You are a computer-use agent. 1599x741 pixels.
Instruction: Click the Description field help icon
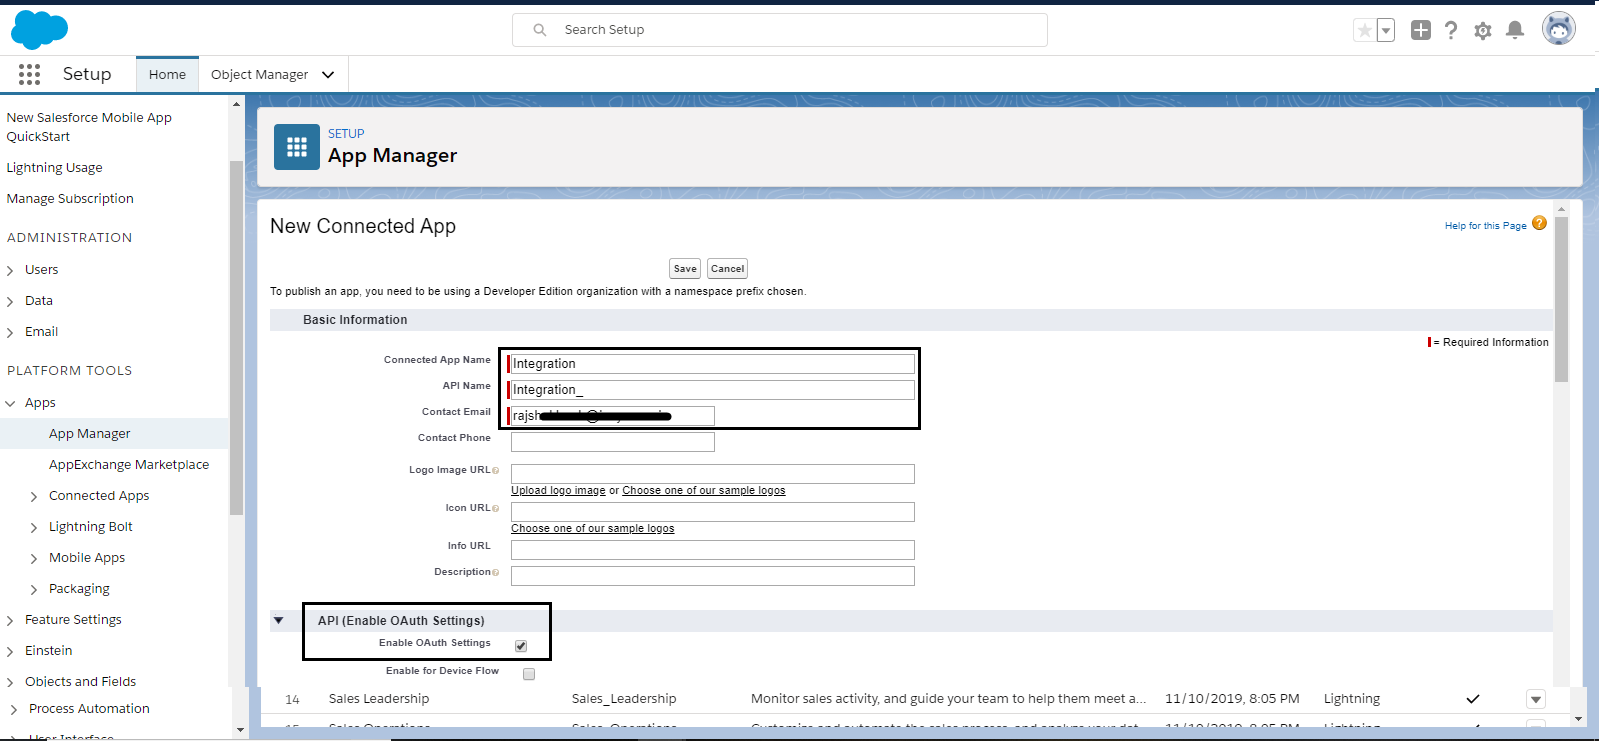tap(496, 572)
